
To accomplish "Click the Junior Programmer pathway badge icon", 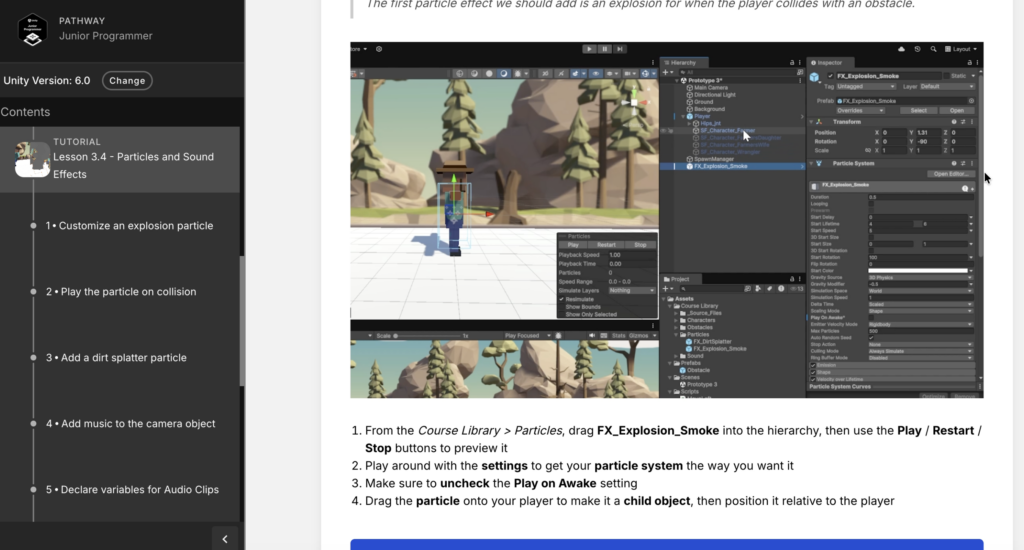I will click(33, 28).
